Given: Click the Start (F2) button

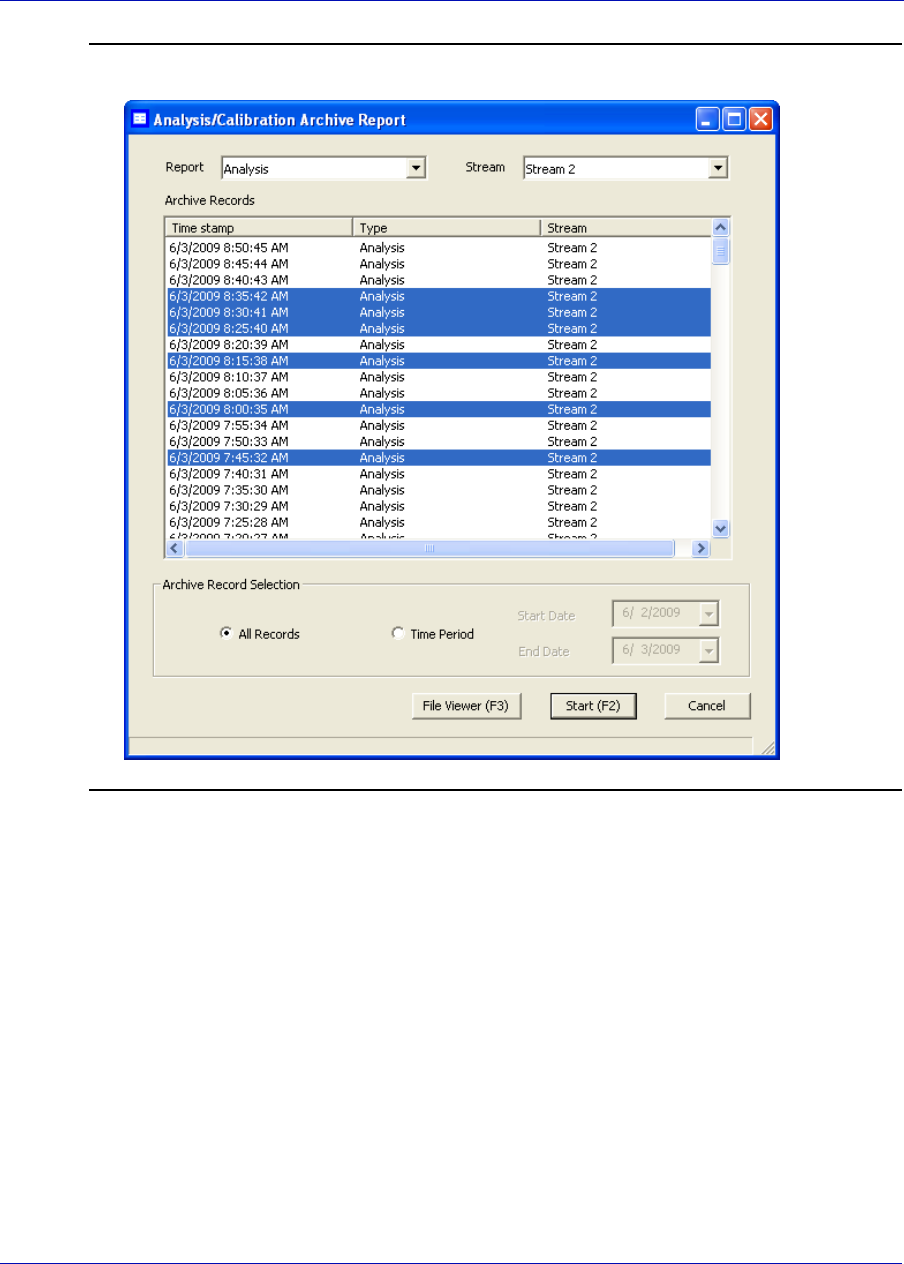Looking at the screenshot, I should (x=593, y=706).
